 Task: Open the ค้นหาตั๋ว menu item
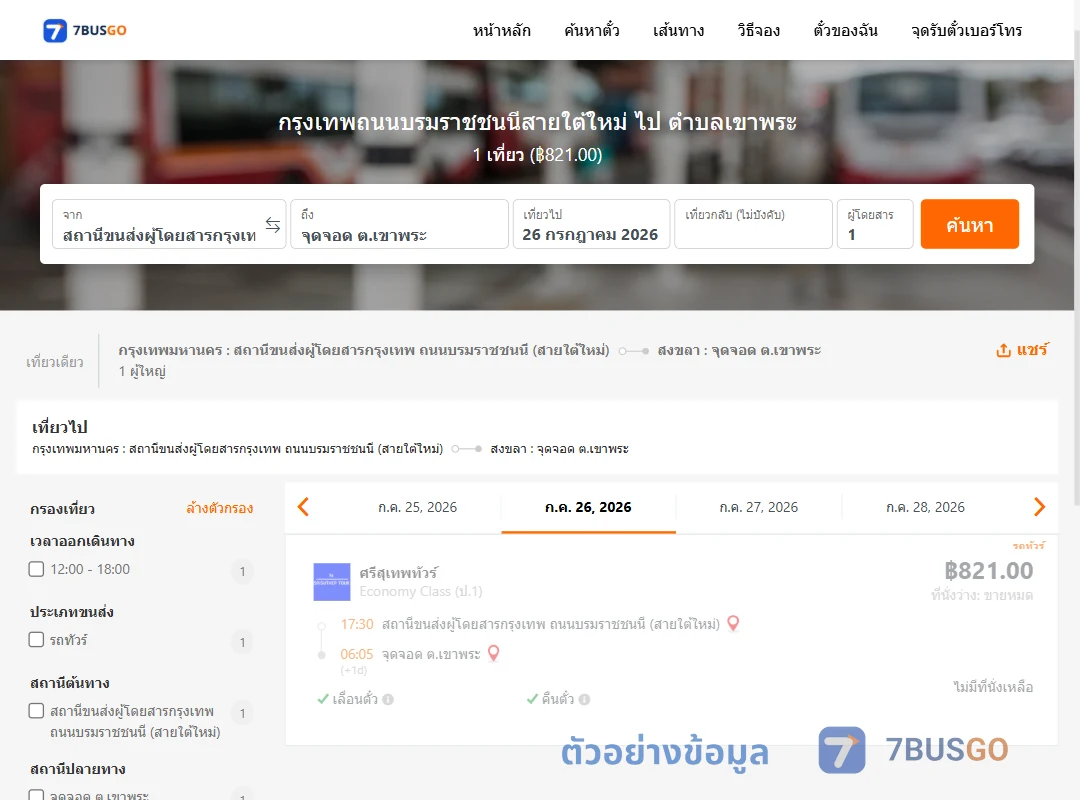[592, 30]
